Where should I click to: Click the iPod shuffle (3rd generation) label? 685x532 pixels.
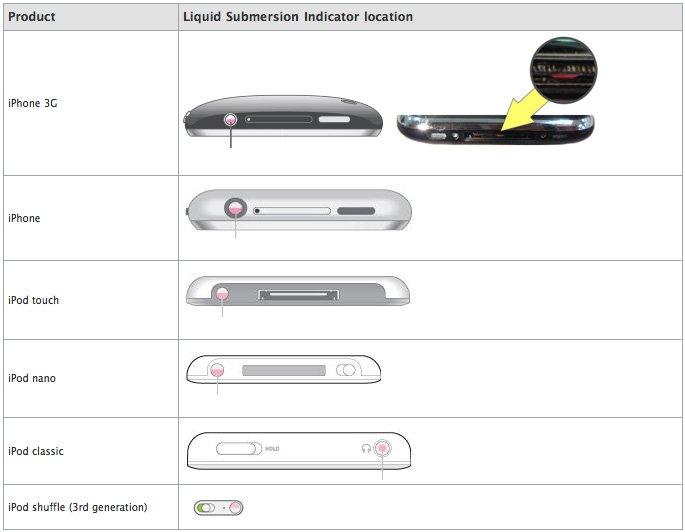[x=78, y=507]
